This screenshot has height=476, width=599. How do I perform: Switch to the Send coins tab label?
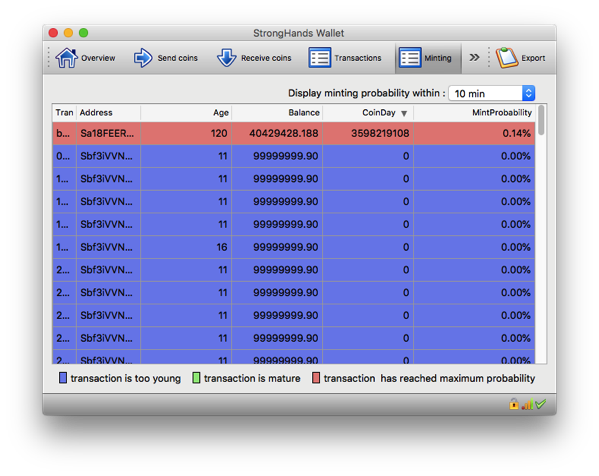click(178, 58)
